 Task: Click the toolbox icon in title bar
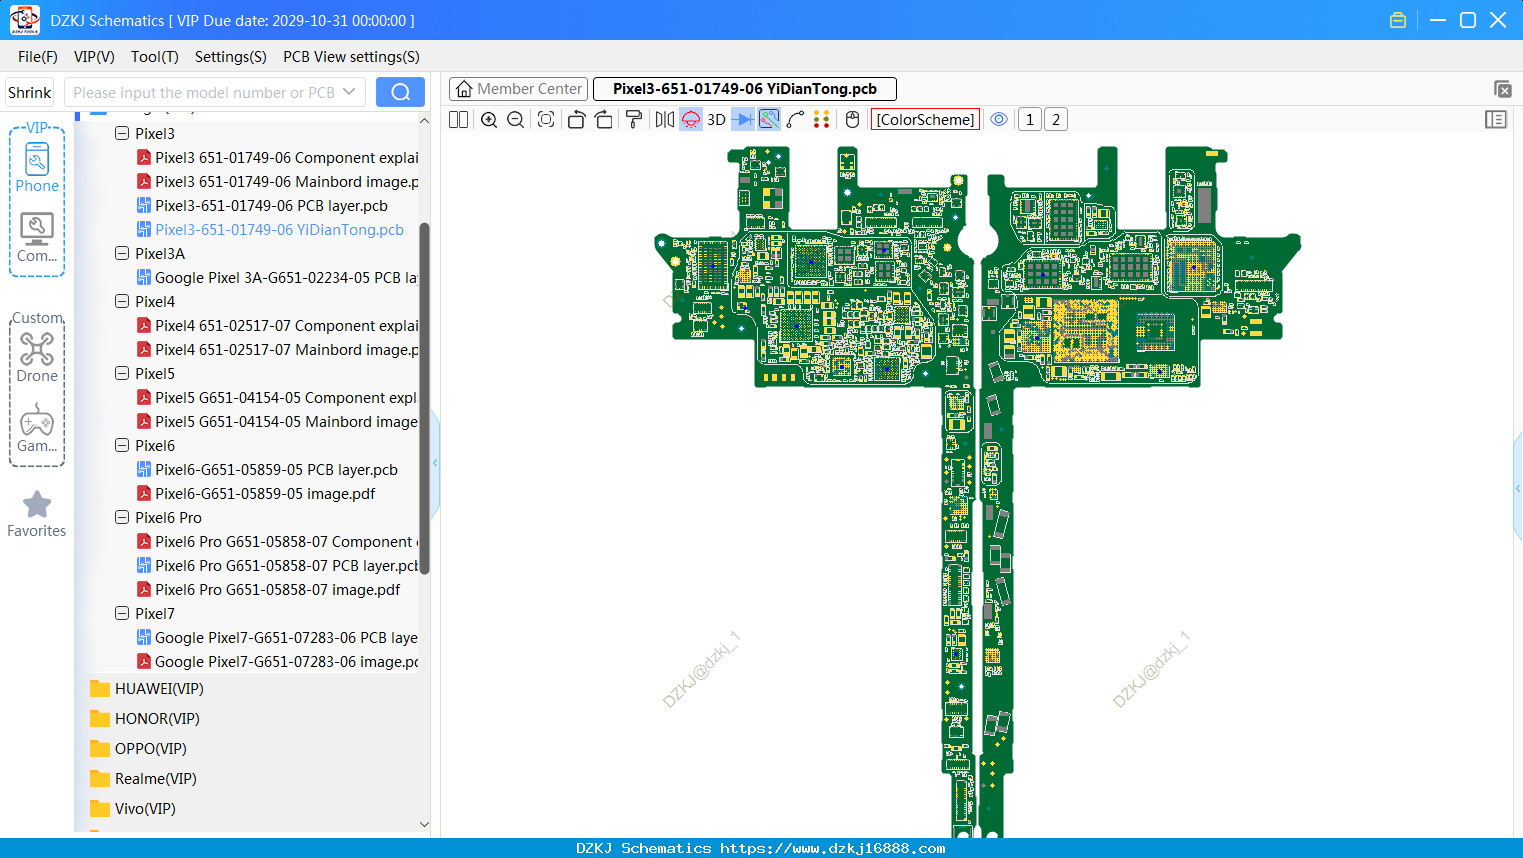[x=1398, y=20]
